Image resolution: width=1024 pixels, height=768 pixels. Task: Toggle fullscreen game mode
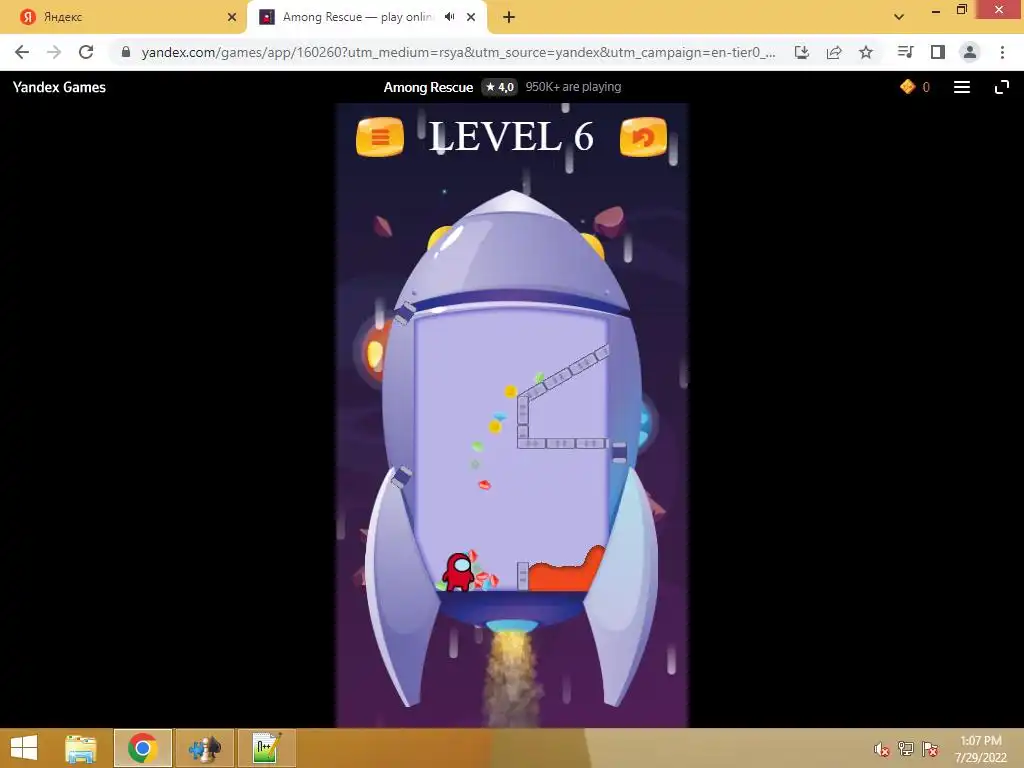tap(1002, 87)
